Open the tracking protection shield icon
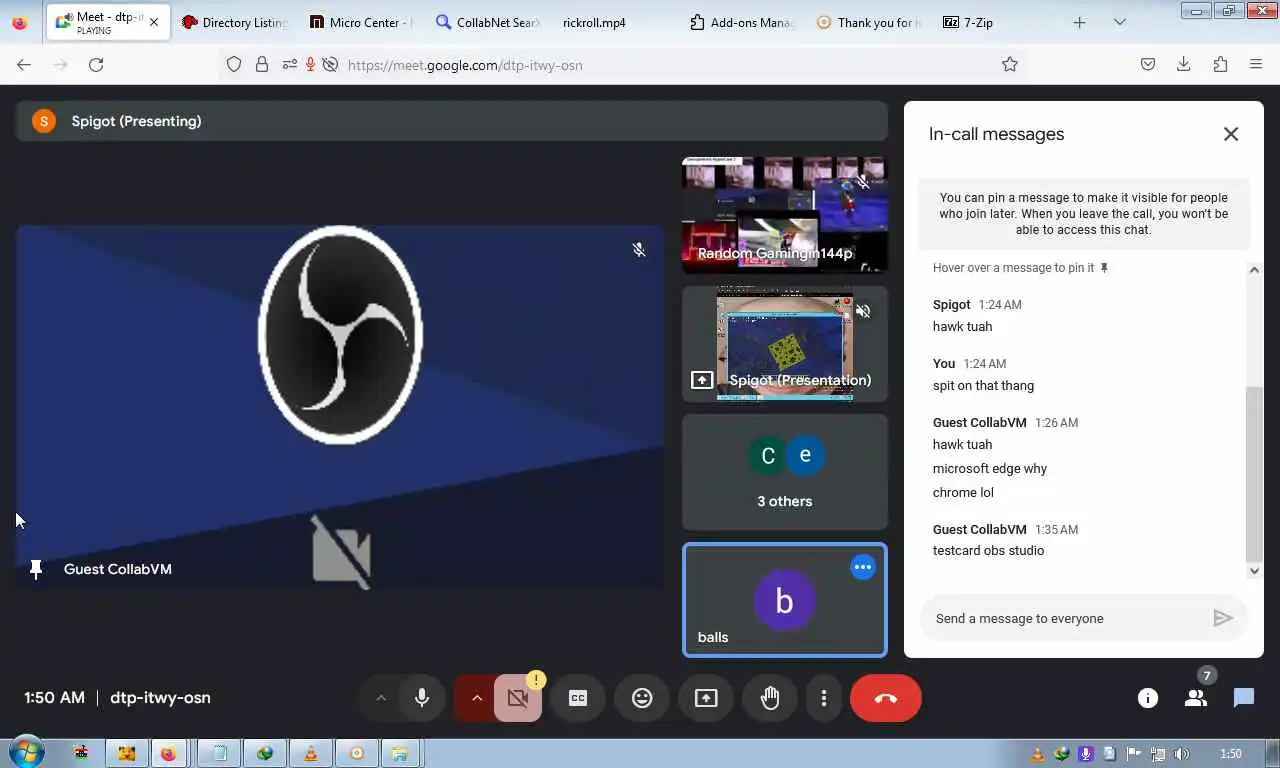 (x=234, y=65)
